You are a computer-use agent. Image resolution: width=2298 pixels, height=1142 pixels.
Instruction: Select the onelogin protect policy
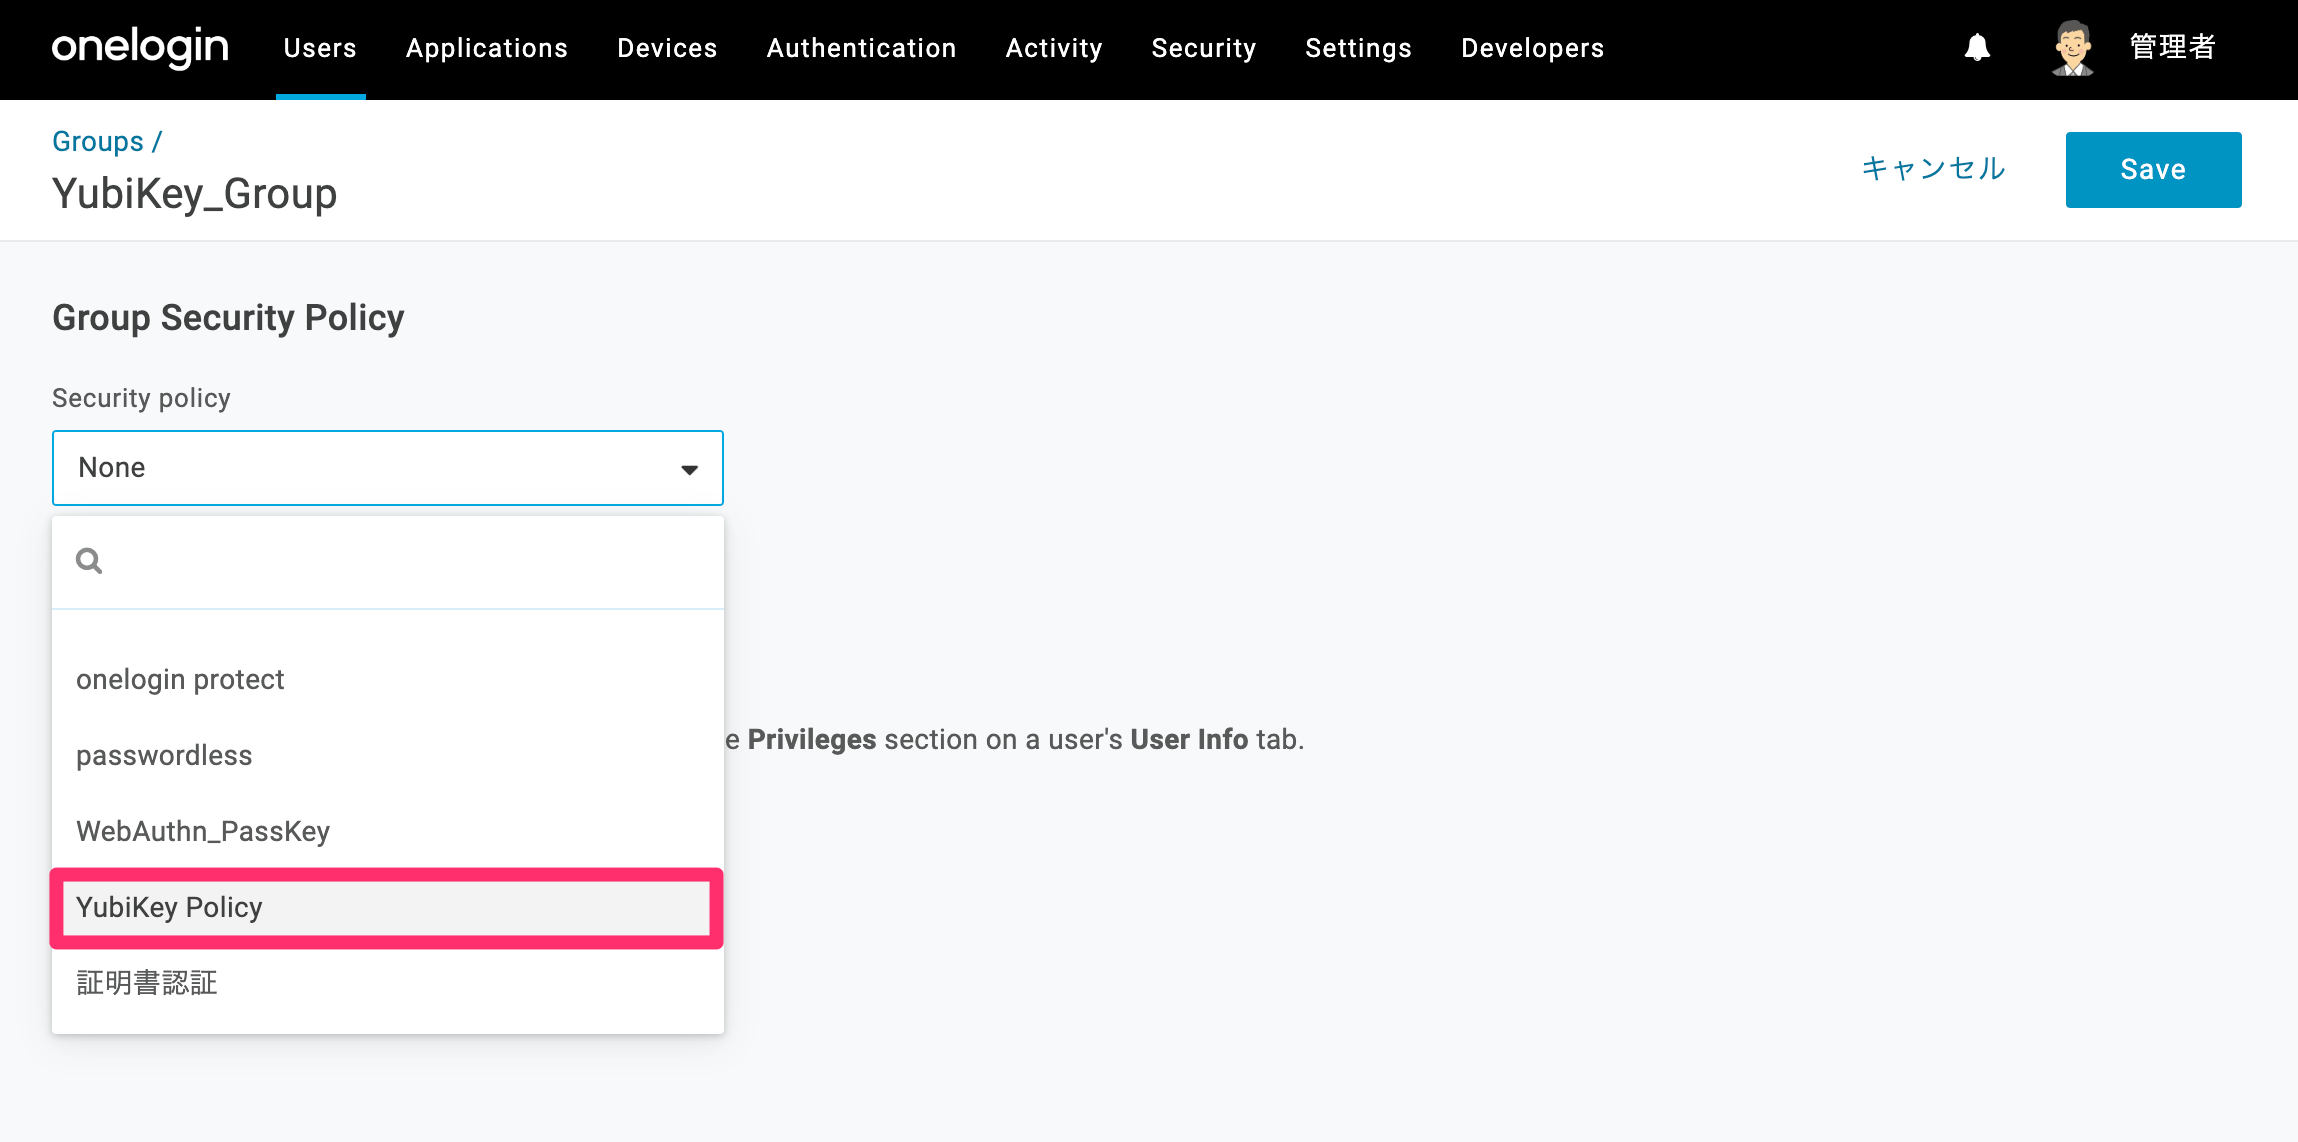pos(388,680)
